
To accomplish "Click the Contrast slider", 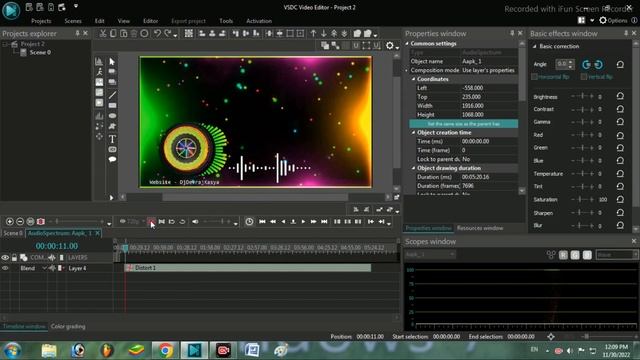I will (x=583, y=109).
